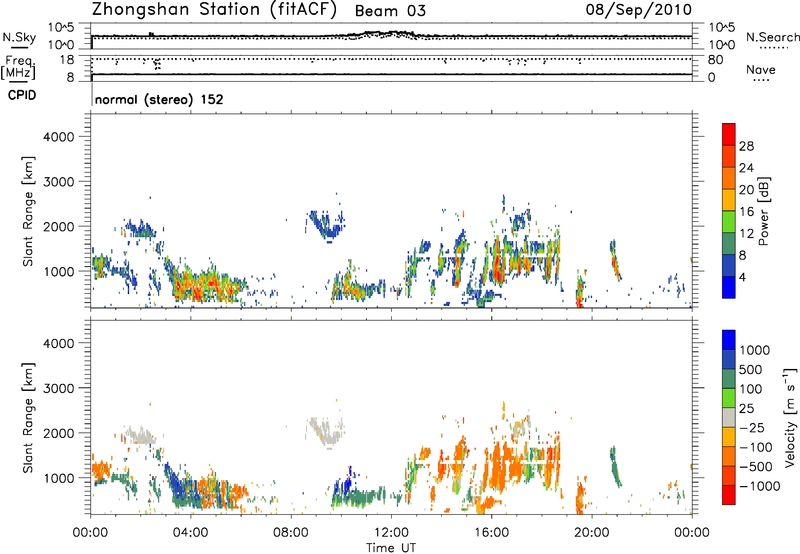The height and width of the screenshot is (554, 800).
Task: Click the "CPID" row label
Action: [x=22, y=95]
